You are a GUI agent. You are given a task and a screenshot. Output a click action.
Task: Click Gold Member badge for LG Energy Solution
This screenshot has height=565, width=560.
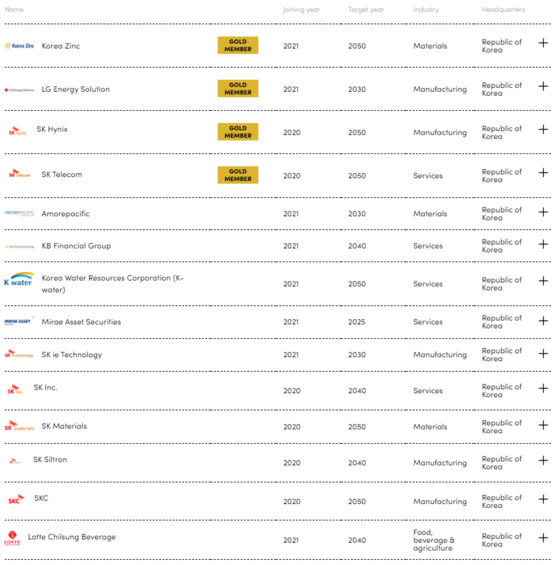pyautogui.click(x=238, y=88)
